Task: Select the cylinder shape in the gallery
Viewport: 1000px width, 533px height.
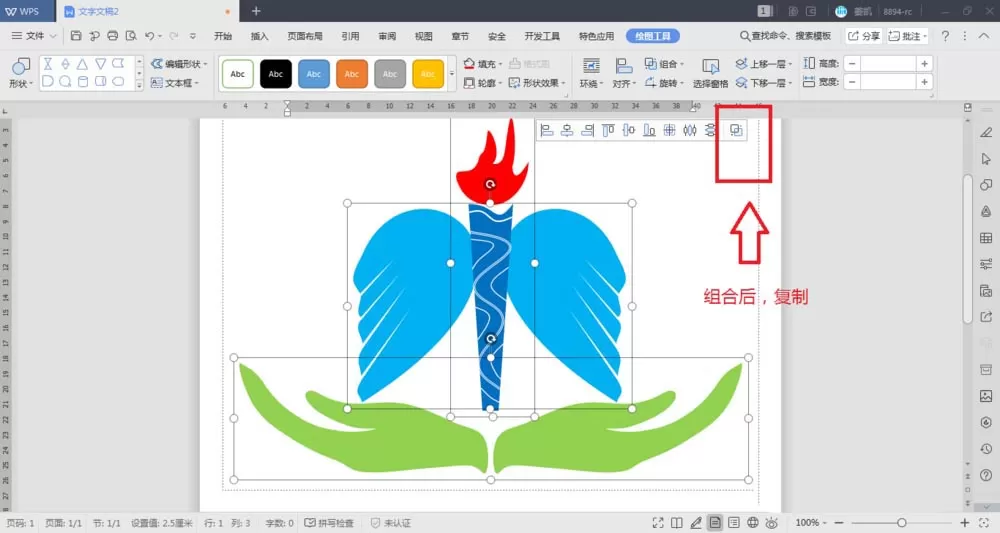Action: (83, 82)
